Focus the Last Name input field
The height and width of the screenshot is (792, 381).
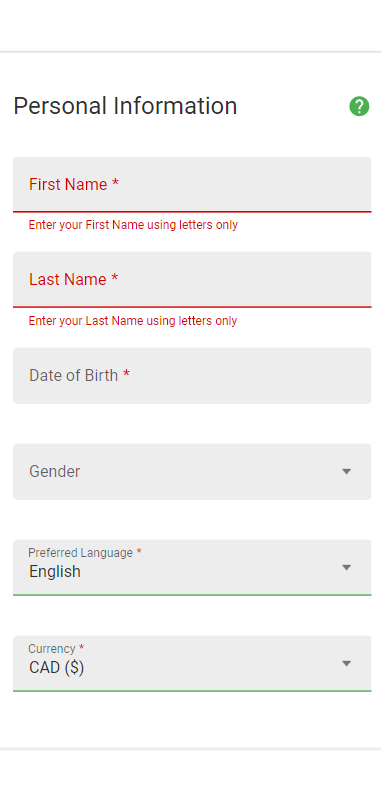point(192,279)
